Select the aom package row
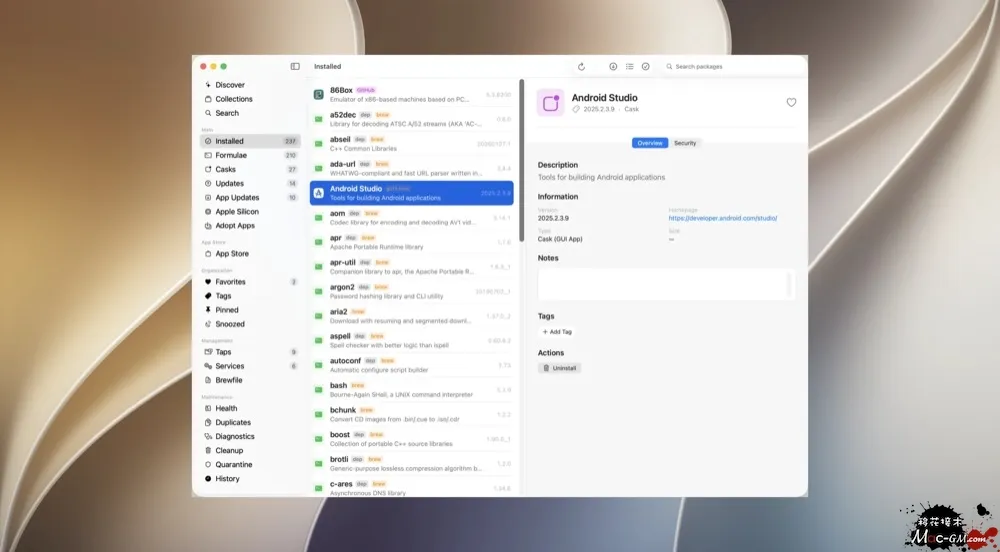Screen dimensions: 1000x552 (x=411, y=217)
